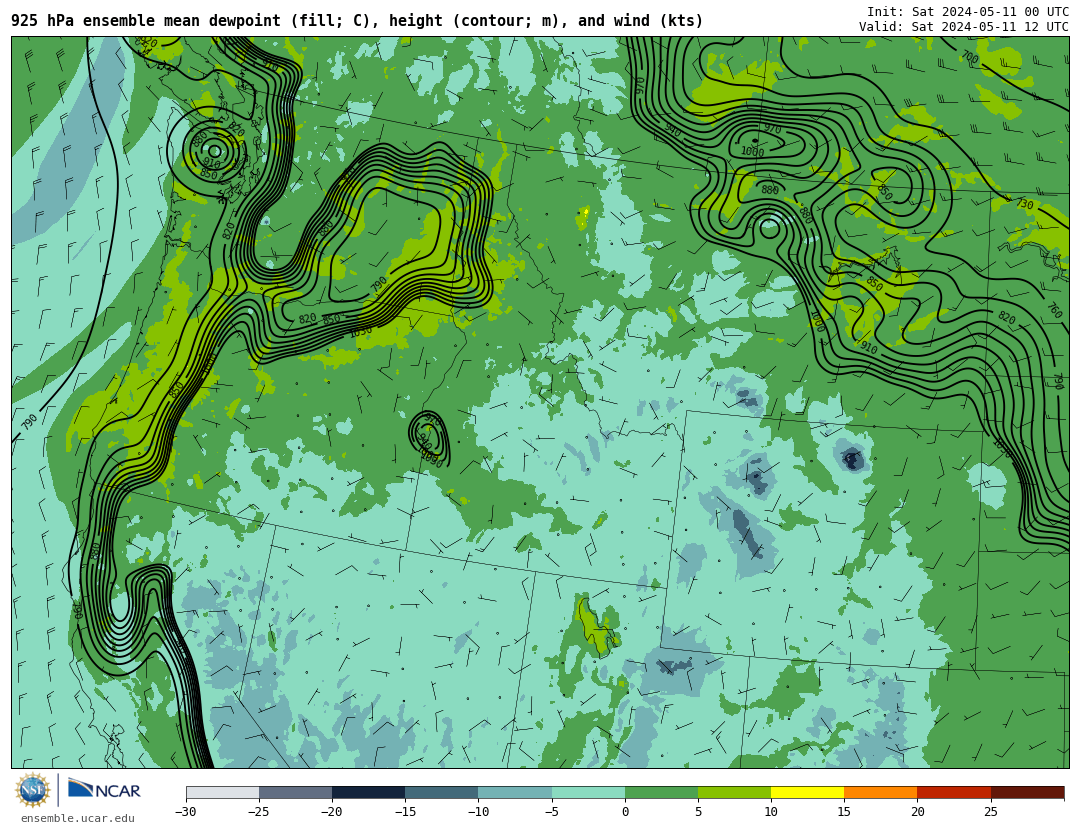
Task: Select the plot title '925 hPa ensemble mean dewpoint'
Action: point(146,21)
